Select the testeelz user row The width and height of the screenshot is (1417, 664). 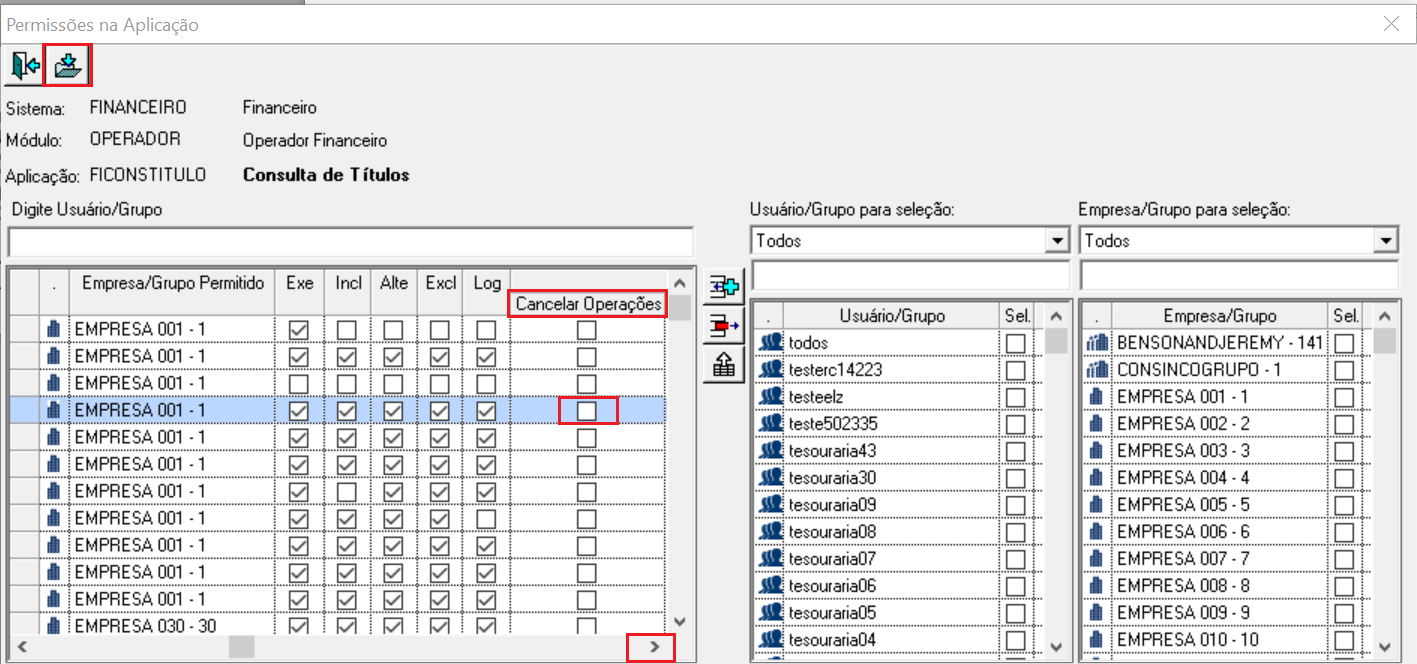[899, 397]
